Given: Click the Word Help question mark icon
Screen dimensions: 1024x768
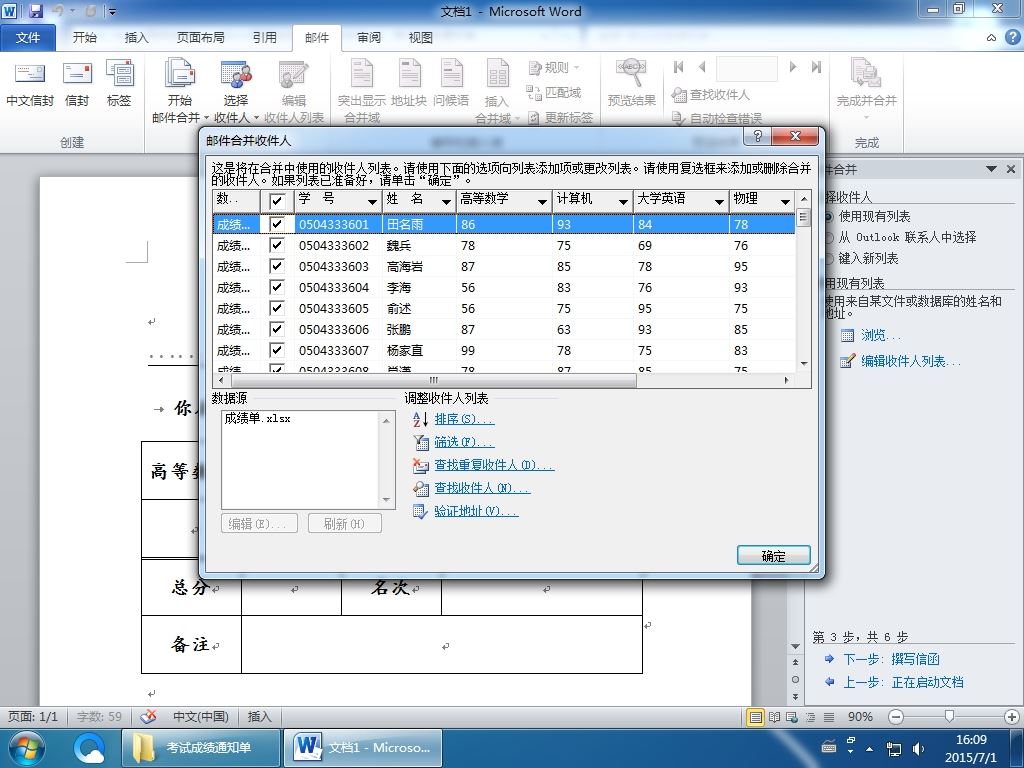Looking at the screenshot, I should (x=1012, y=38).
